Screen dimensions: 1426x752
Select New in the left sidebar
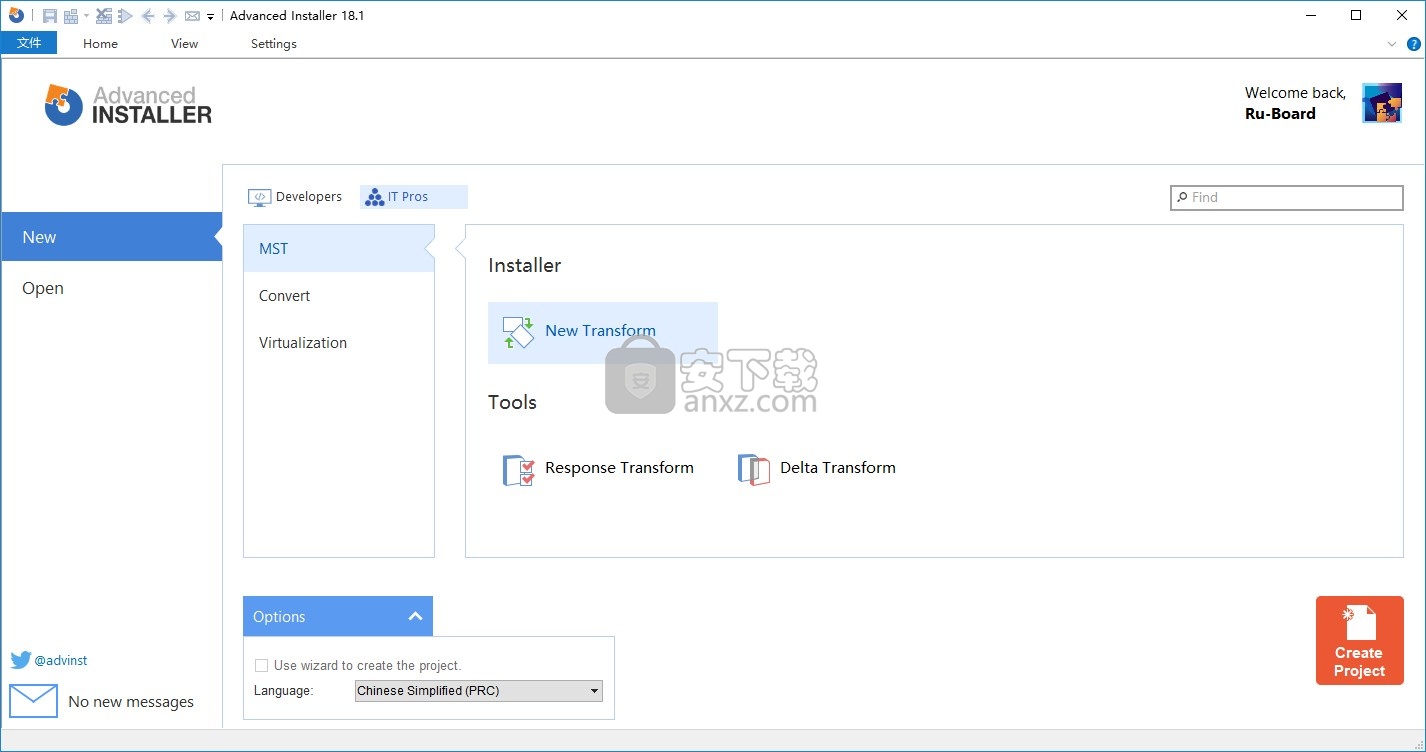(x=111, y=237)
